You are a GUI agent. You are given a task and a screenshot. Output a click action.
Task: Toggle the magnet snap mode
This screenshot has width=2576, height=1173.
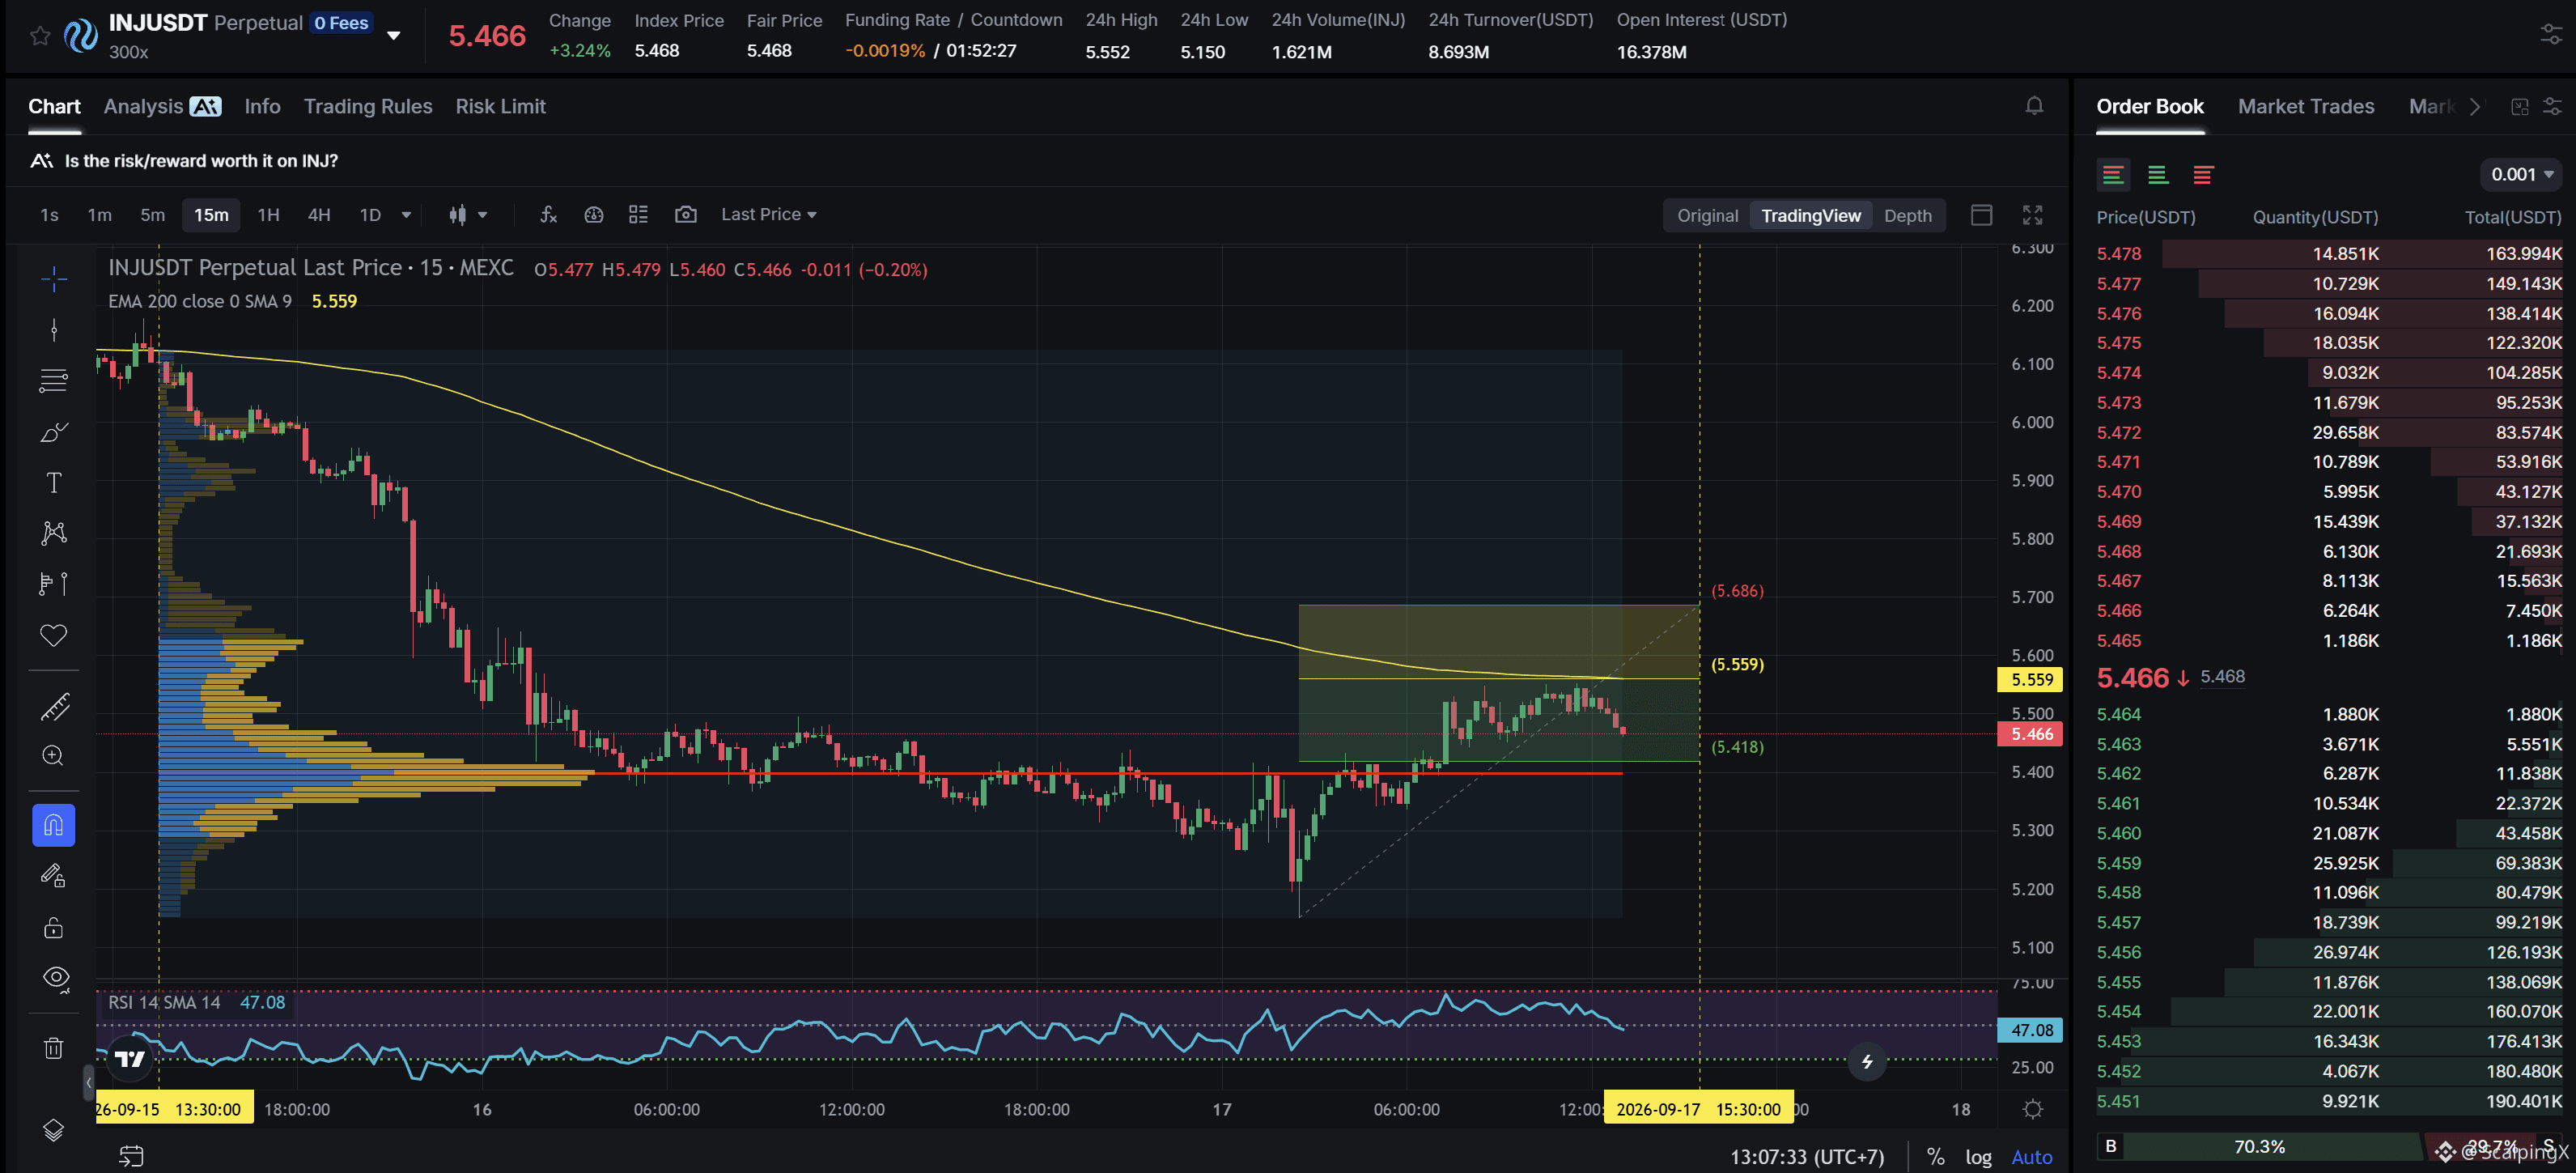[x=54, y=825]
